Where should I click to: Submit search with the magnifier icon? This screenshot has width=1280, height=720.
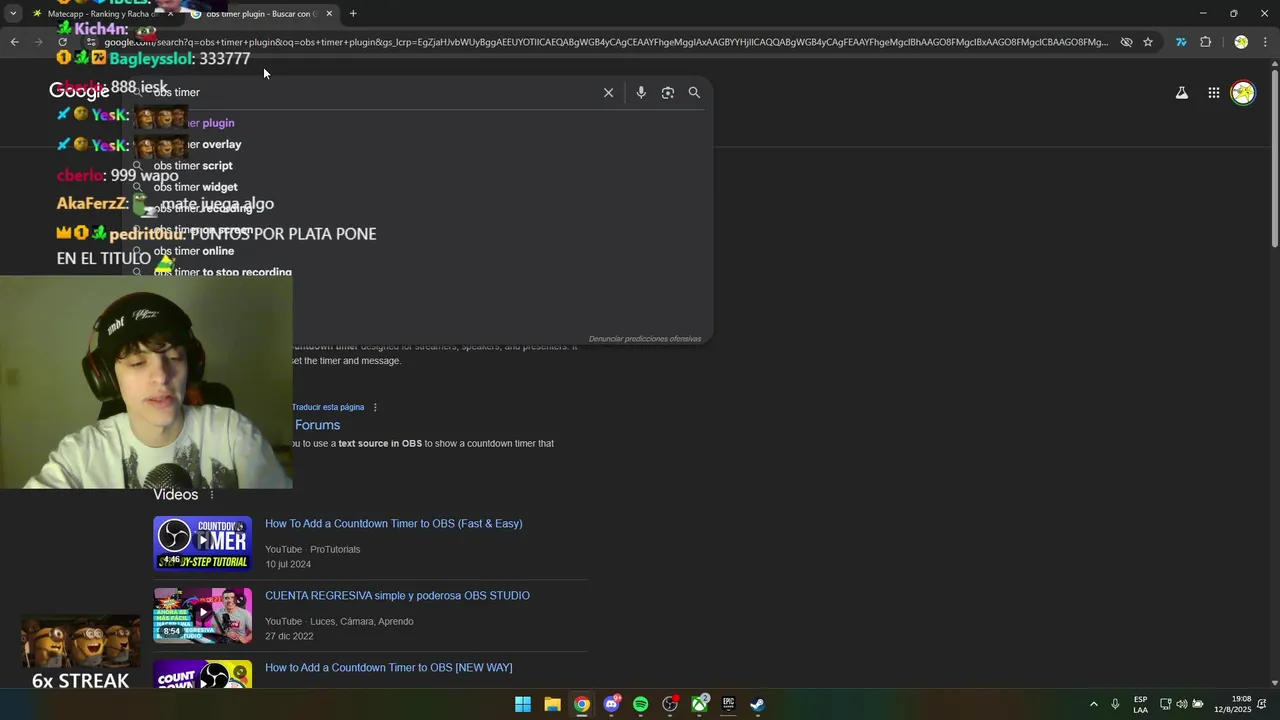(694, 92)
